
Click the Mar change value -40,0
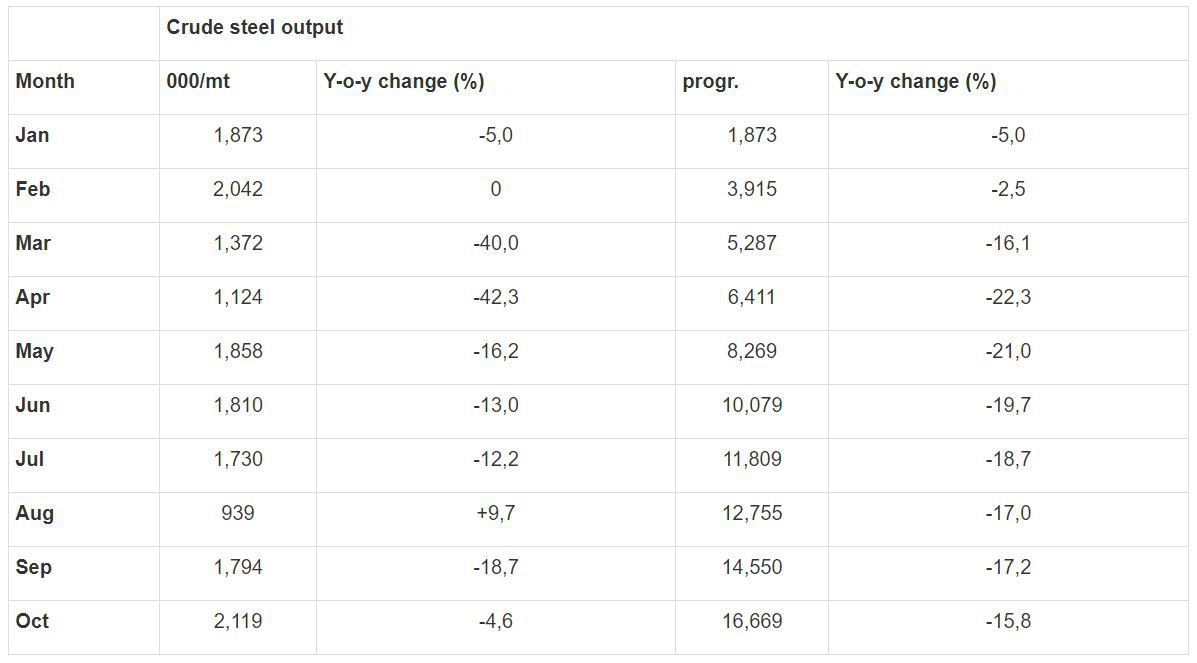click(495, 244)
